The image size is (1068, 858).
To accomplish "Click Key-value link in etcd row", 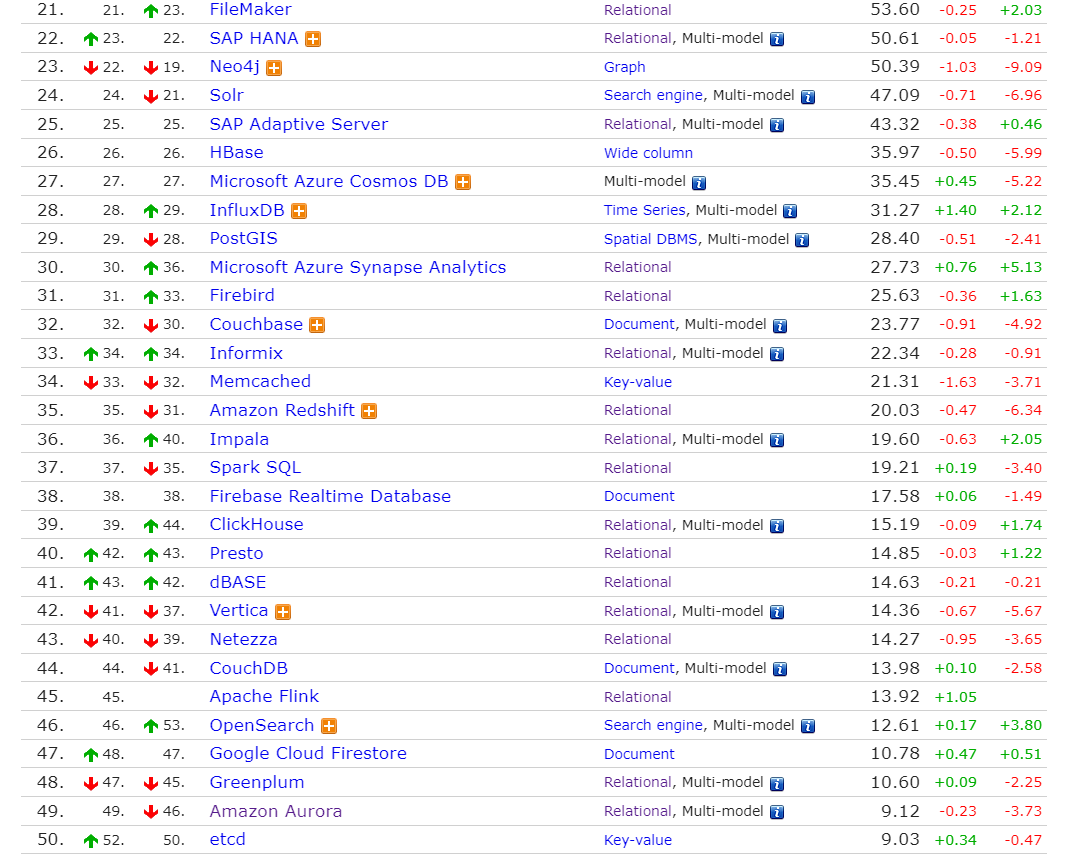I will tap(638, 840).
